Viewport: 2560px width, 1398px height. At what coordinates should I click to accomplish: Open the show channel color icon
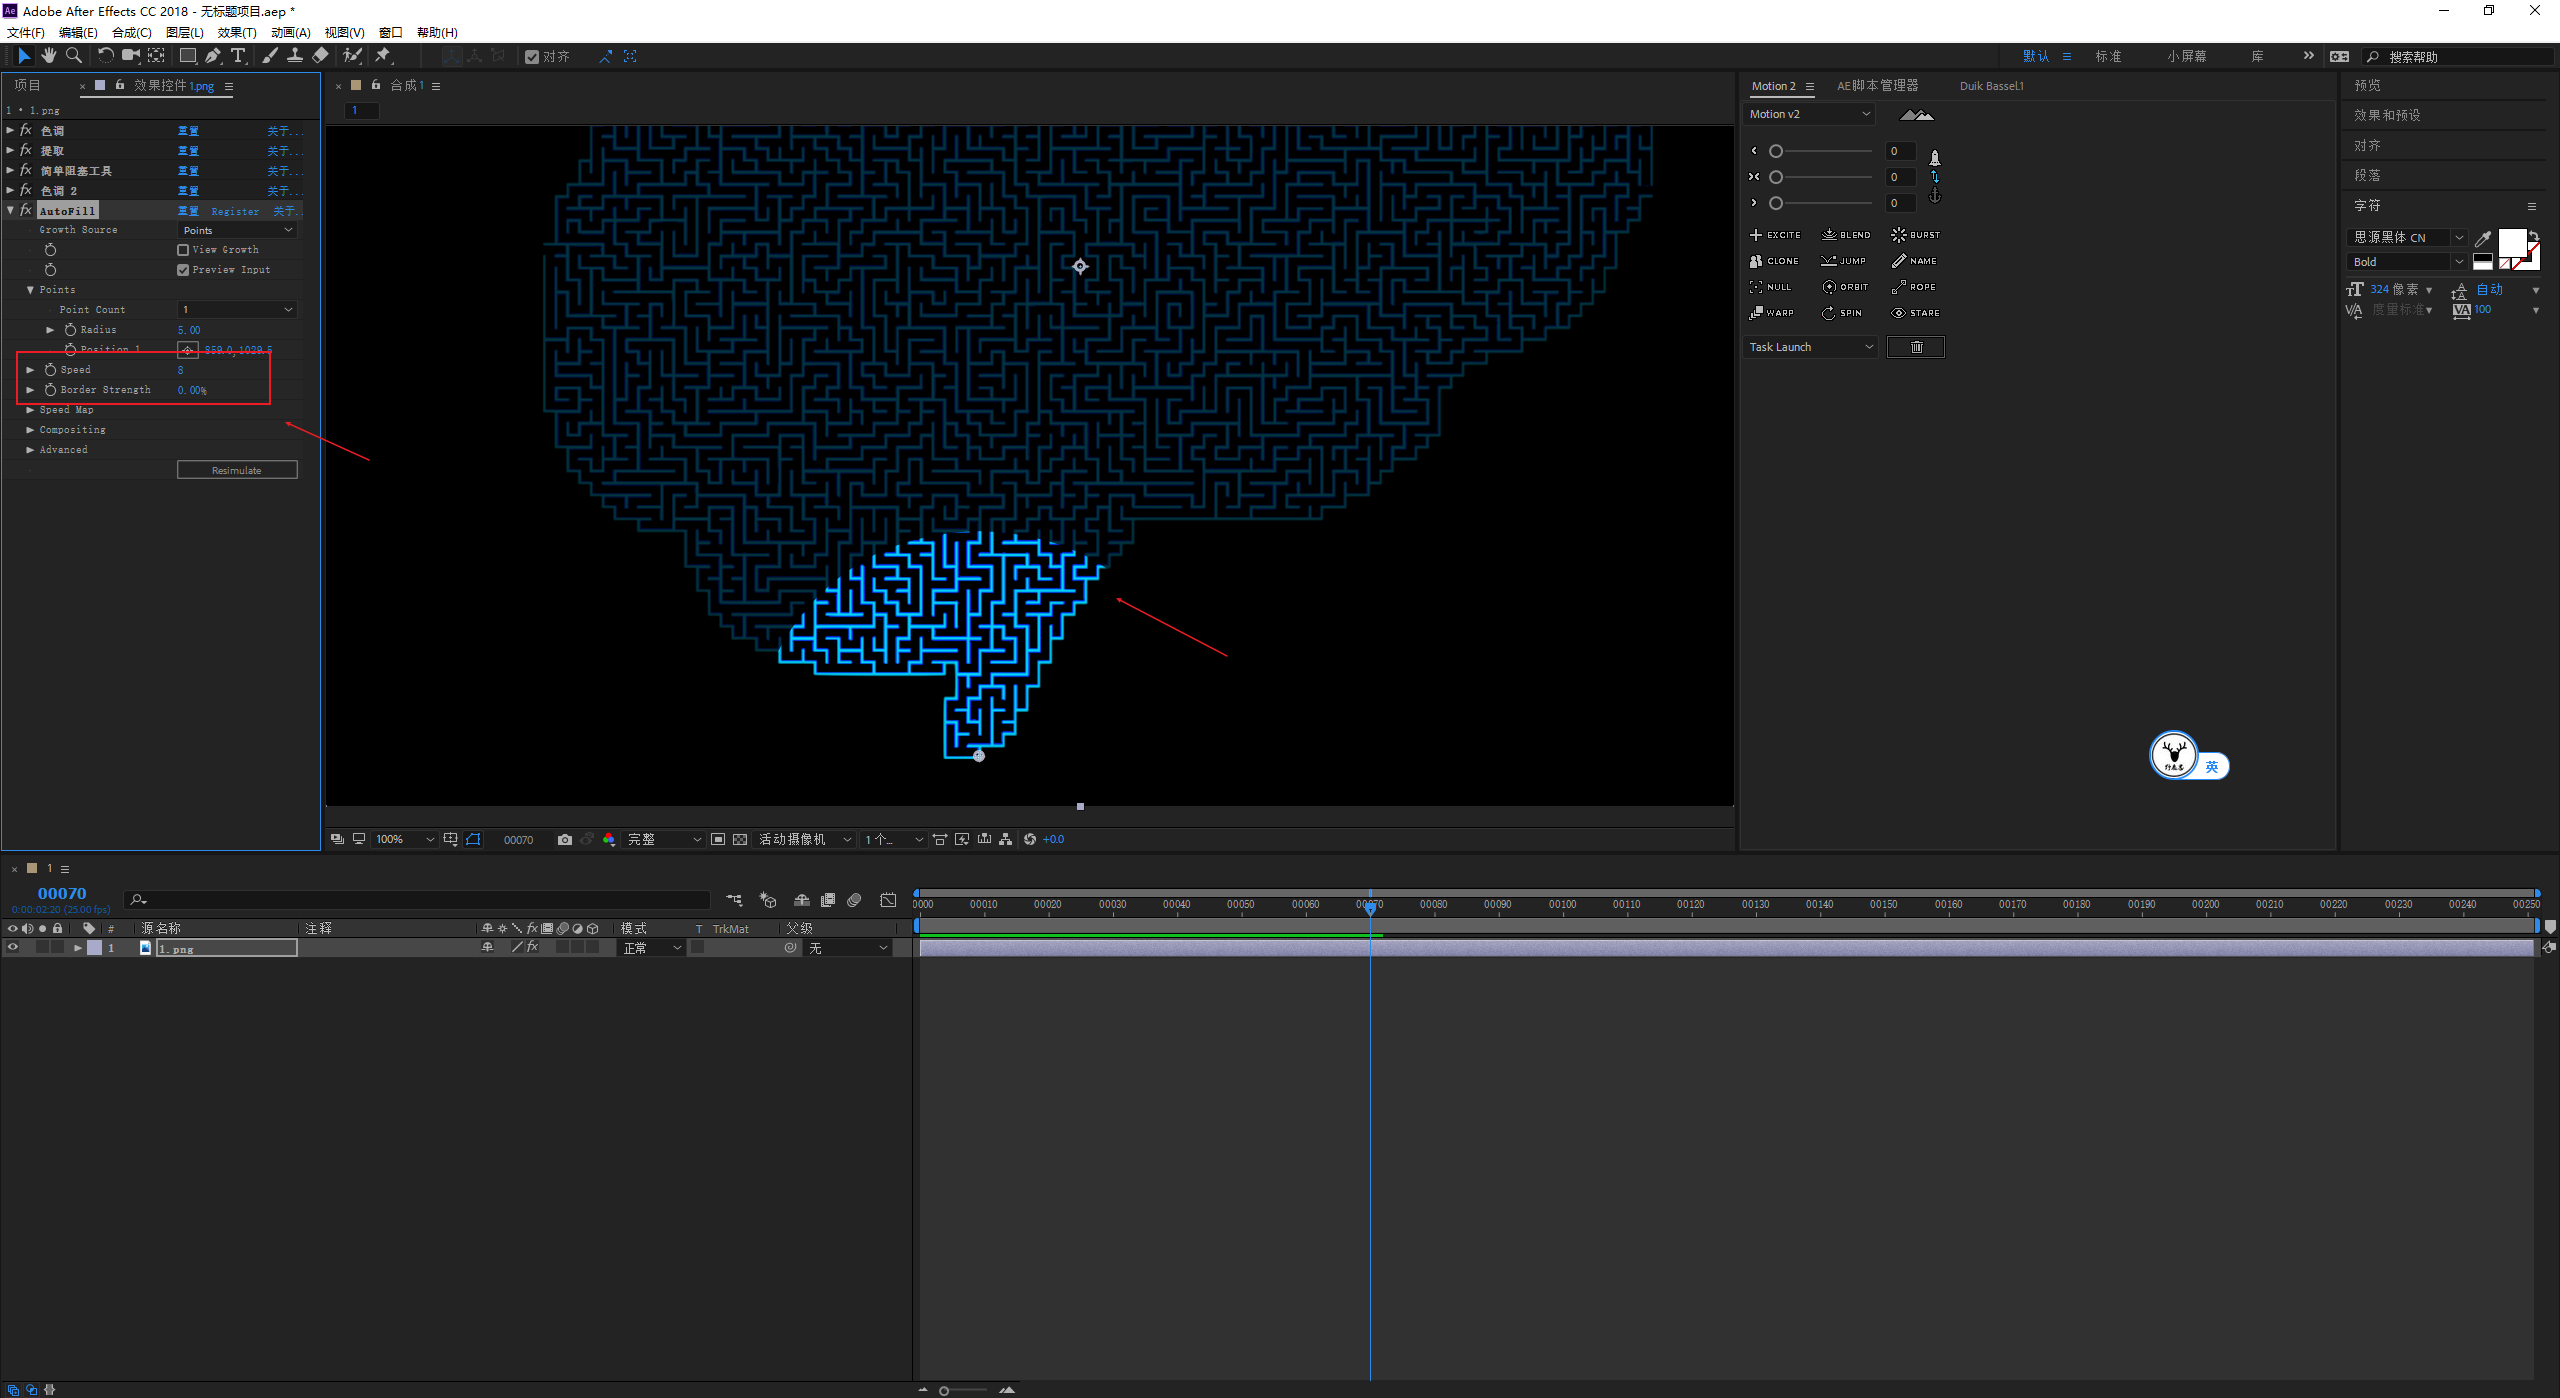[x=609, y=839]
